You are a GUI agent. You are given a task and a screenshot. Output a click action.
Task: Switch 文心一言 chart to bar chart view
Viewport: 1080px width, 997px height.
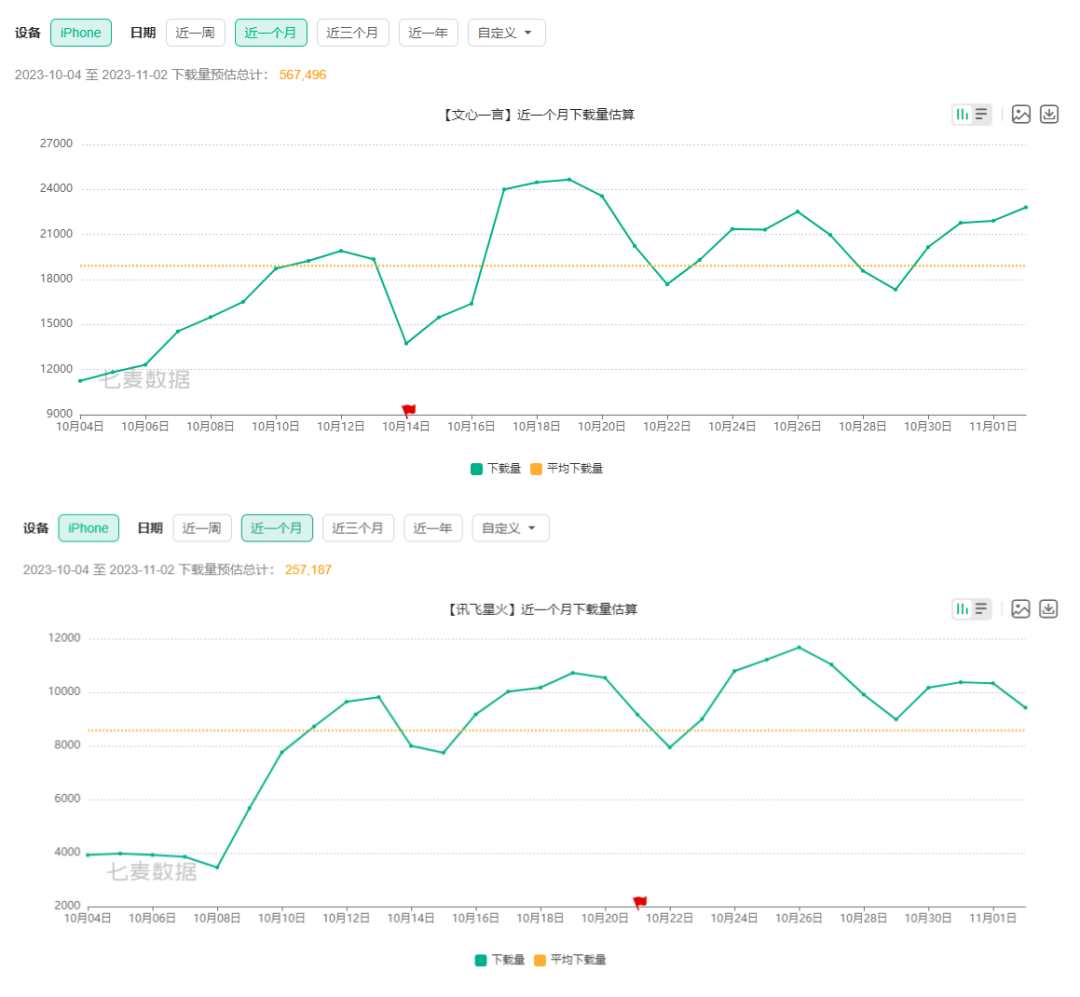pos(962,114)
